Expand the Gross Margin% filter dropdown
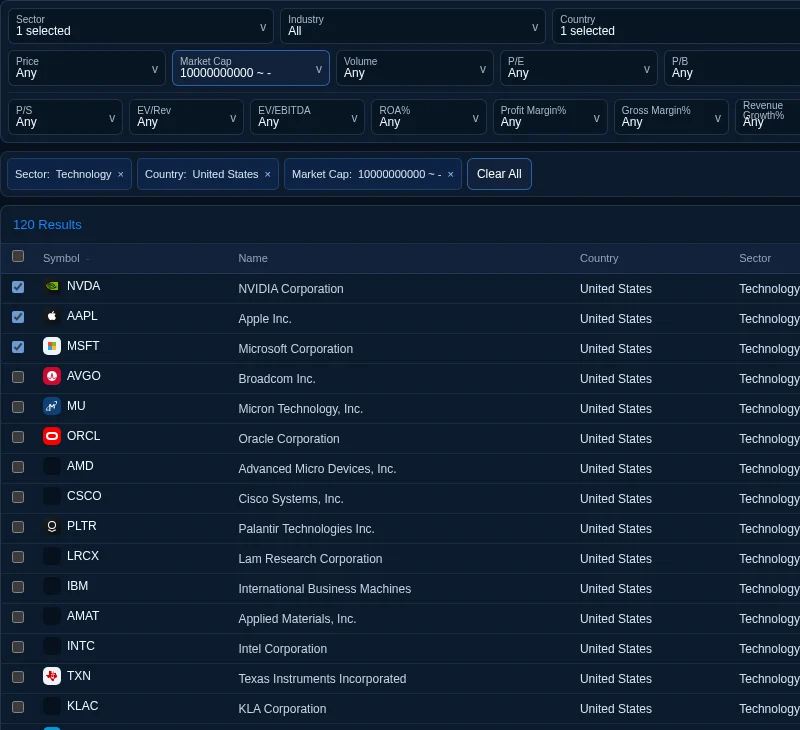This screenshot has width=800, height=730. pos(671,117)
